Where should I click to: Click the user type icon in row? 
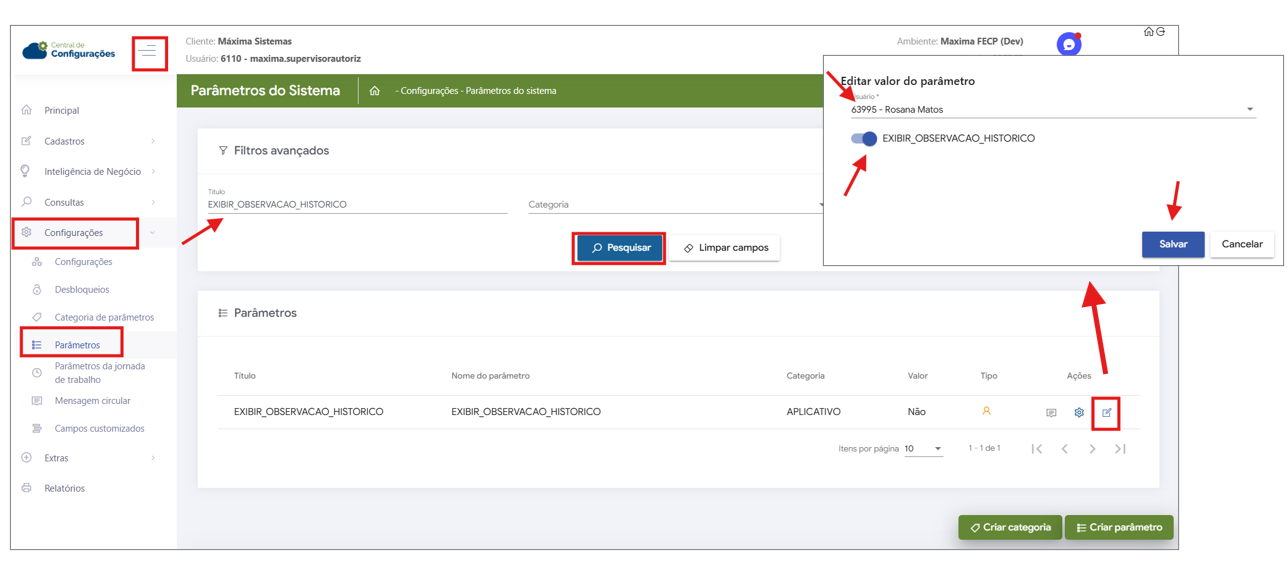(x=986, y=411)
